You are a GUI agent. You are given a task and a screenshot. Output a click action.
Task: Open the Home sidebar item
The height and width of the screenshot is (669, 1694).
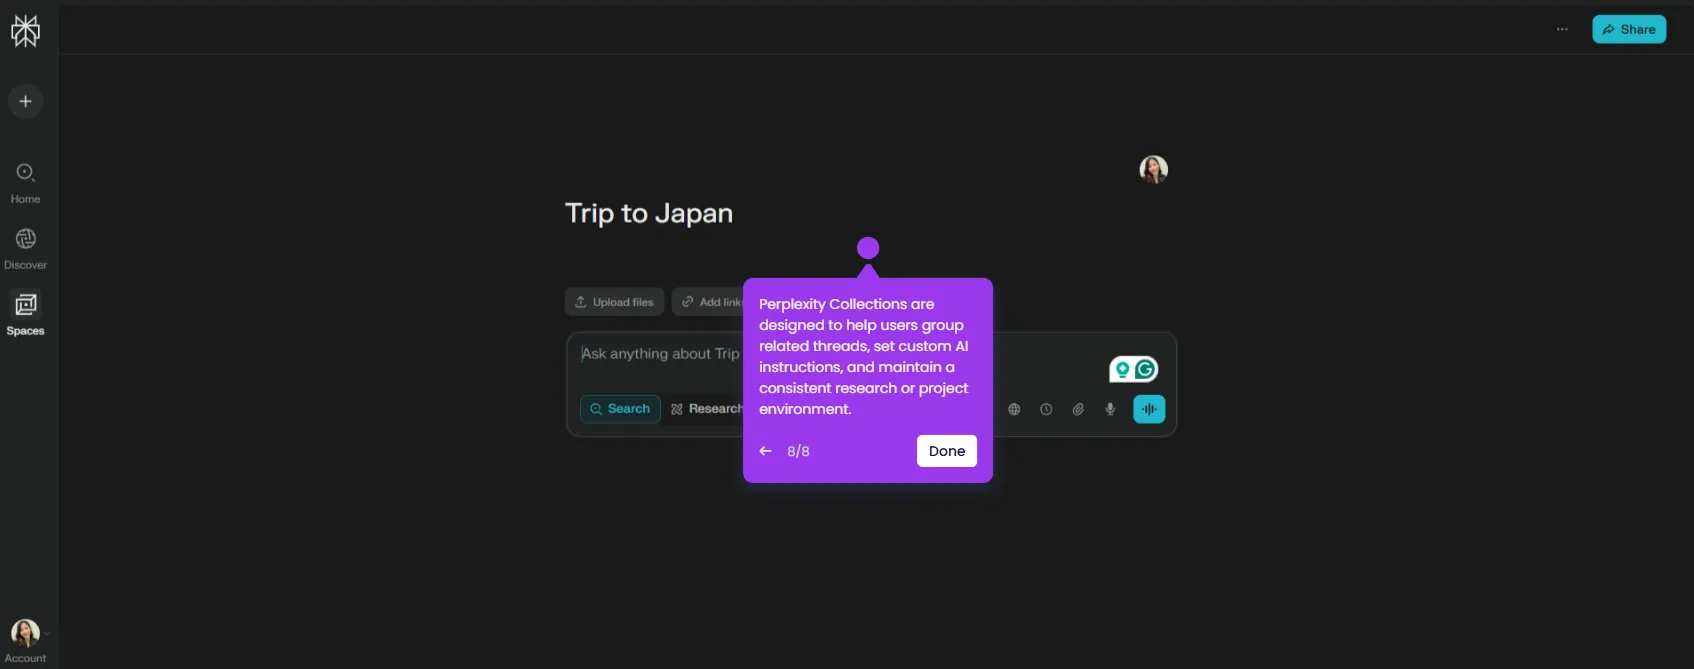26,183
